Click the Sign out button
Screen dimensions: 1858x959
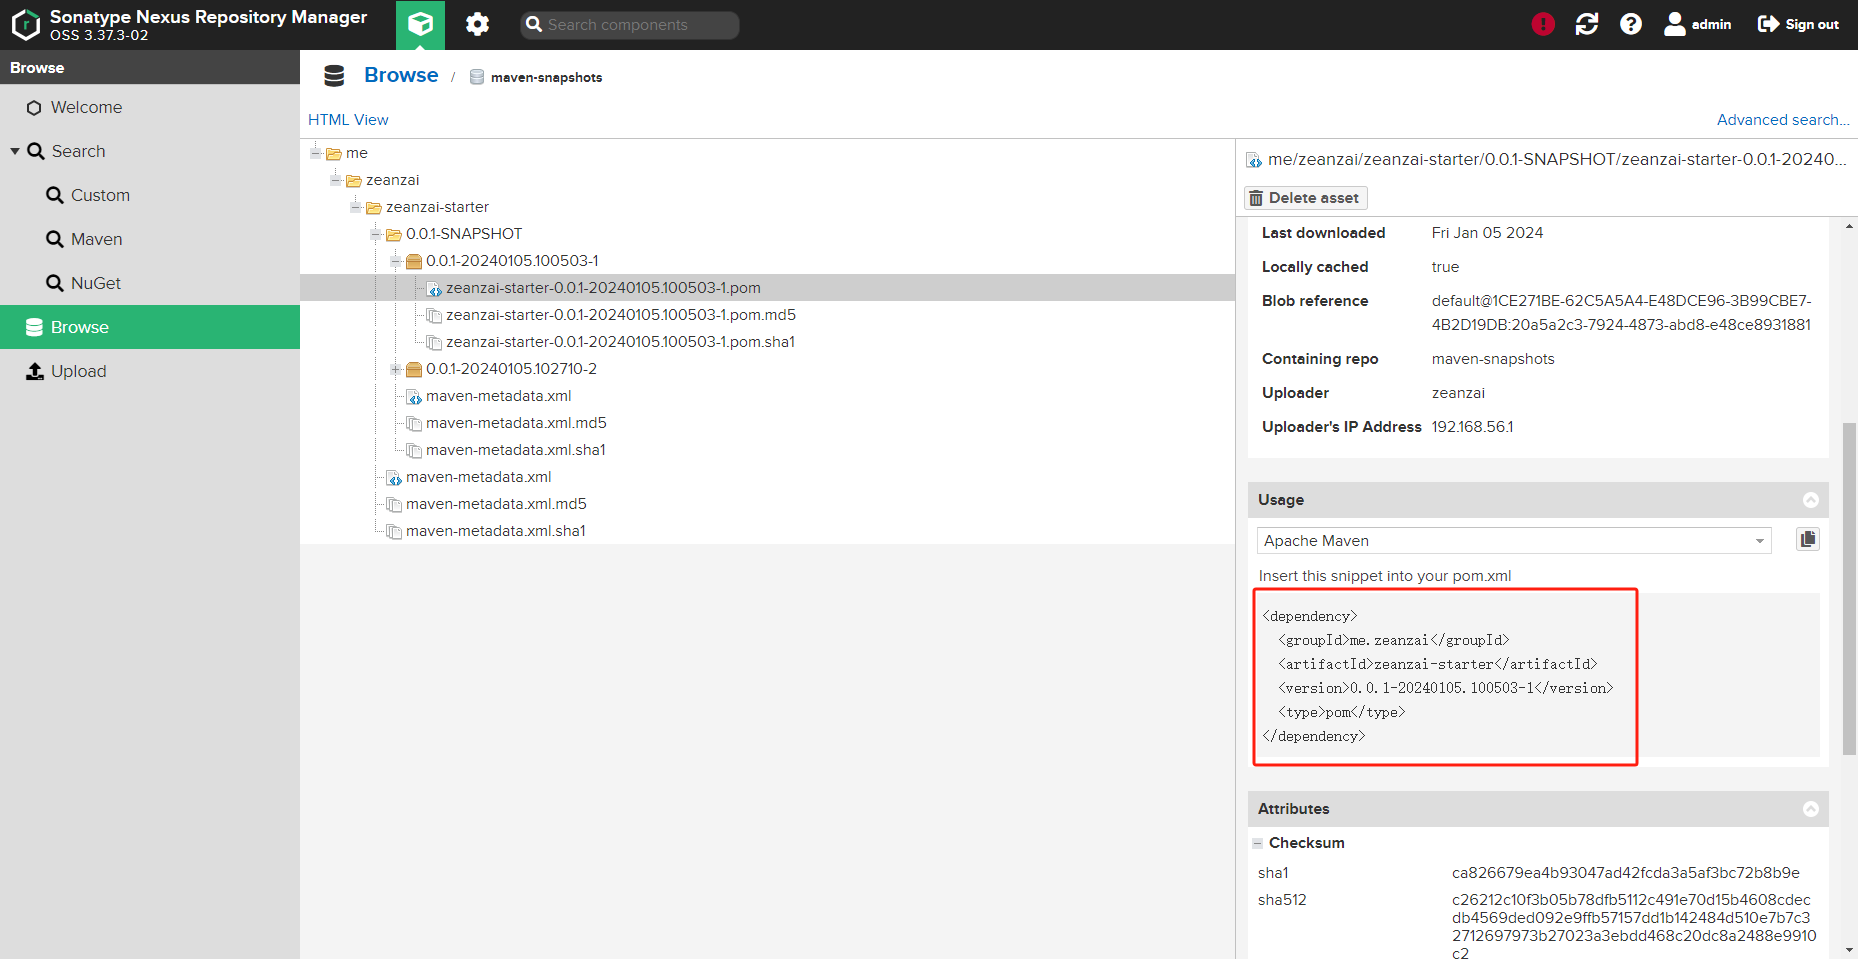pos(1798,24)
